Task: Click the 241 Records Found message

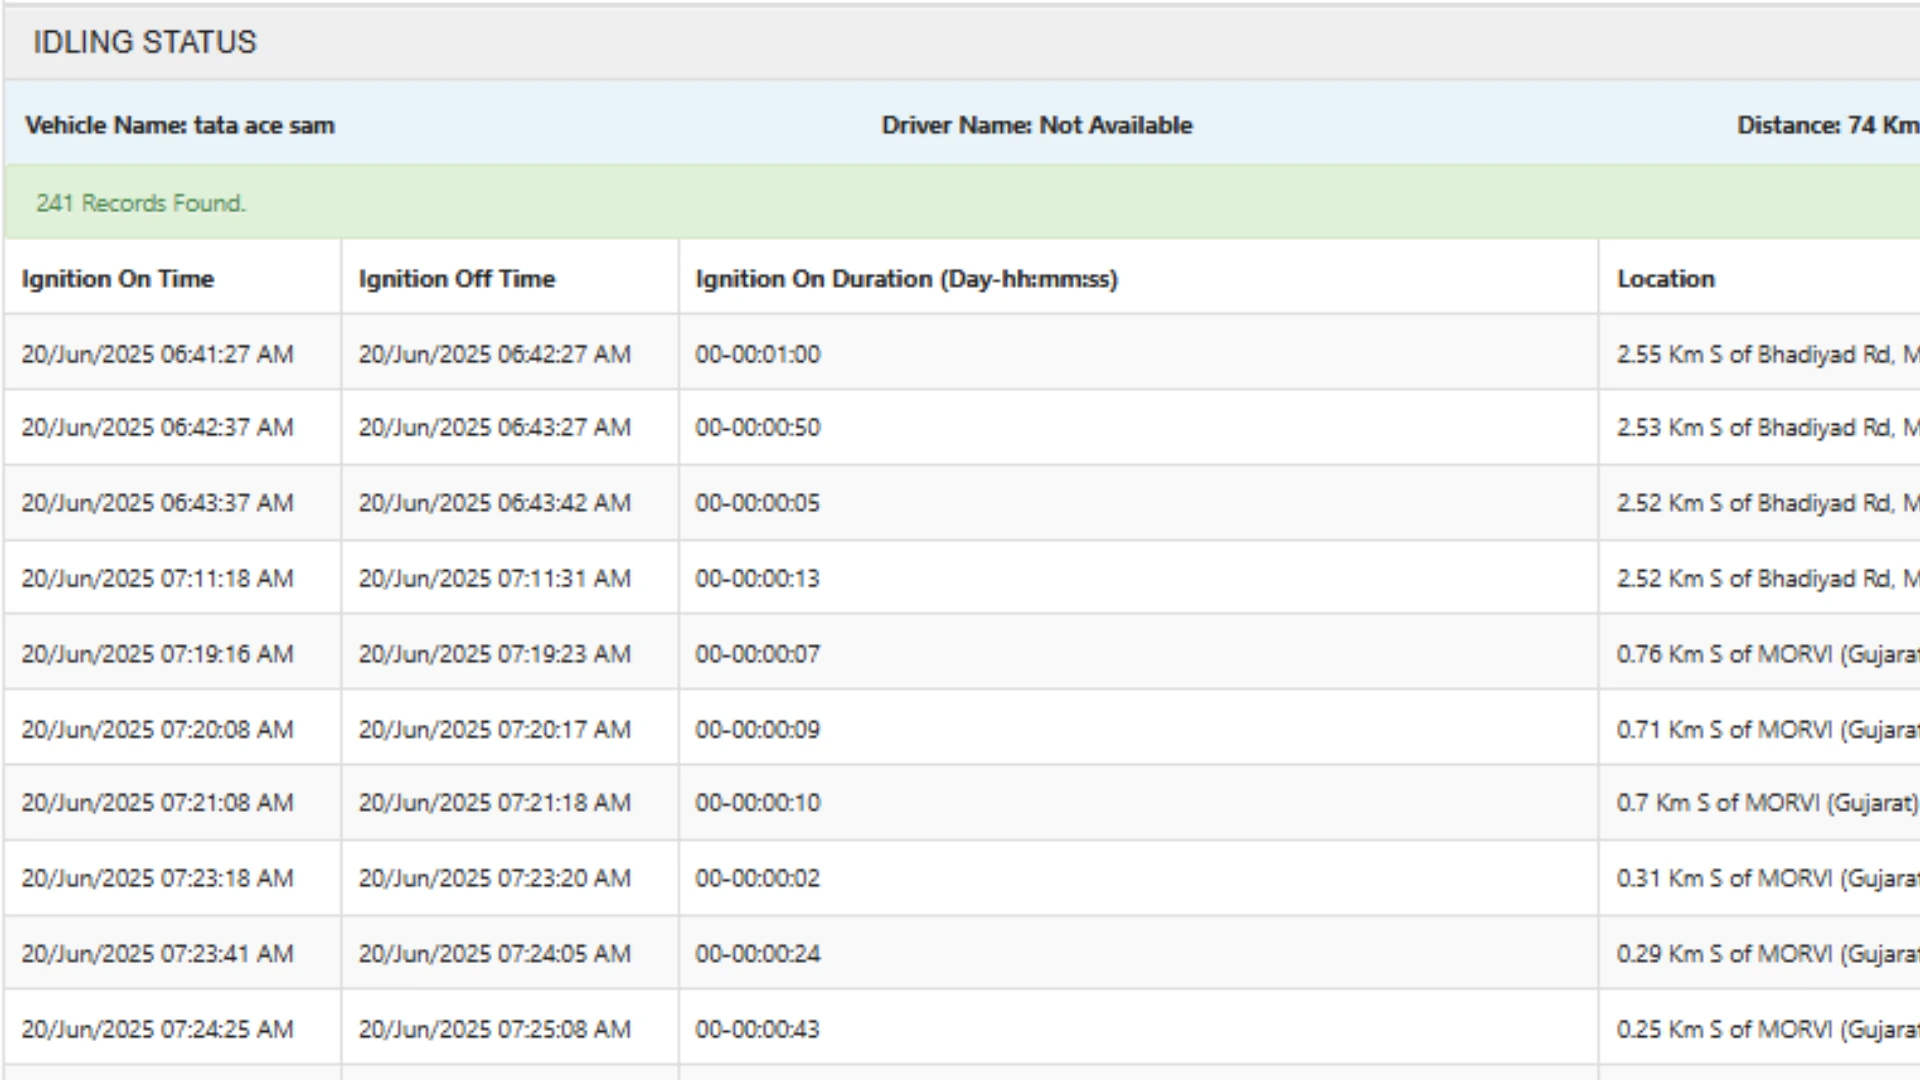Action: [141, 203]
